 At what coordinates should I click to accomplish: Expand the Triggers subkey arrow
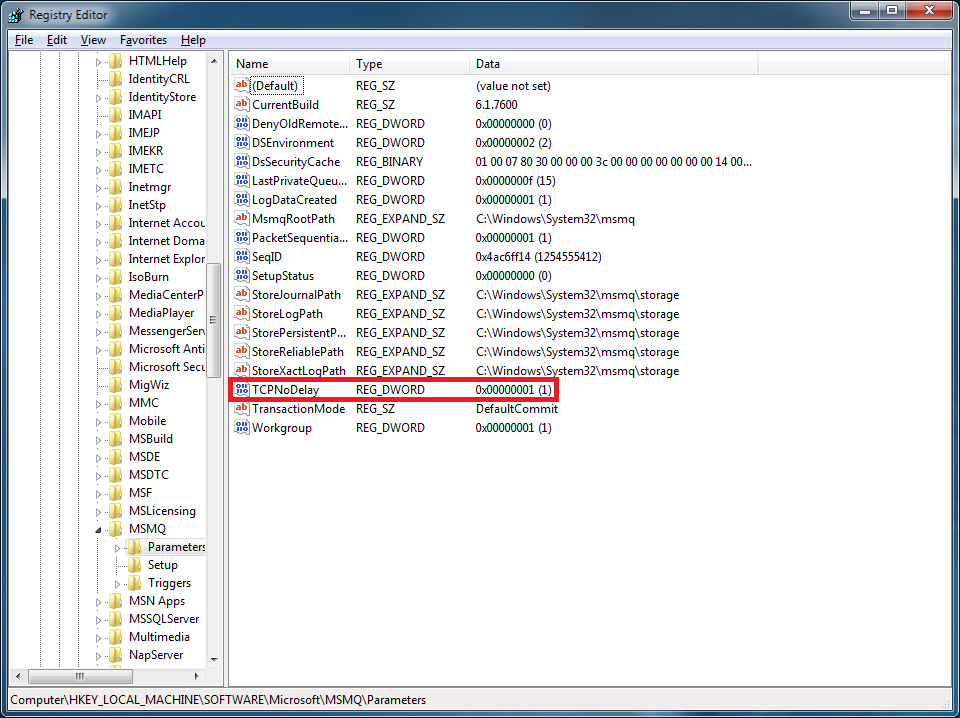[x=118, y=584]
